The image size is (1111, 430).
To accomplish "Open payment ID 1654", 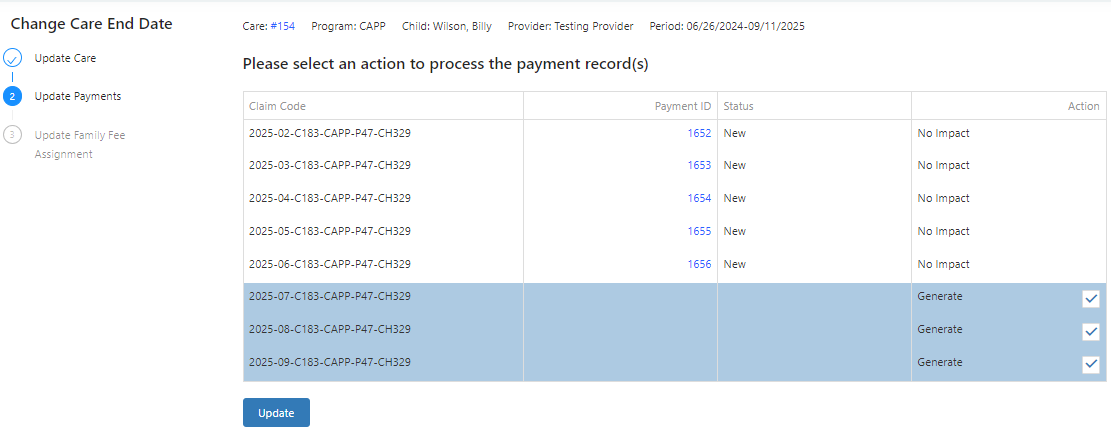I will [x=699, y=198].
